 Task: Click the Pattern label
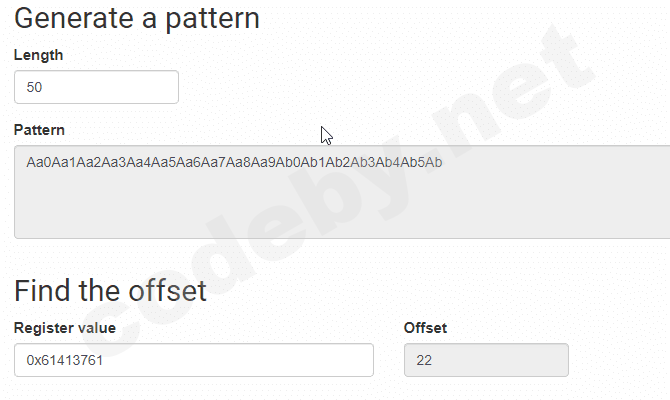[39, 130]
